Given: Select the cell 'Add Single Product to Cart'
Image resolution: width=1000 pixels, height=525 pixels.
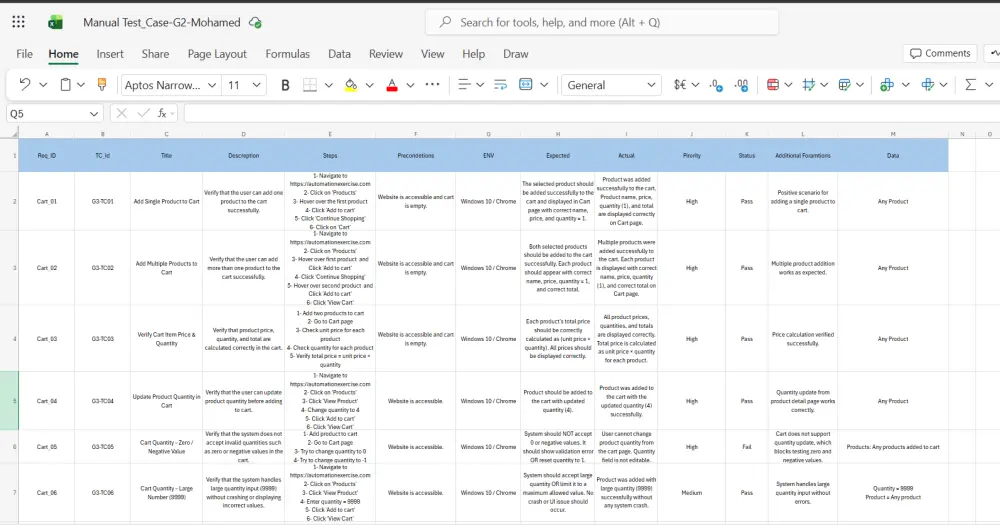Looking at the screenshot, I should pos(166,202).
